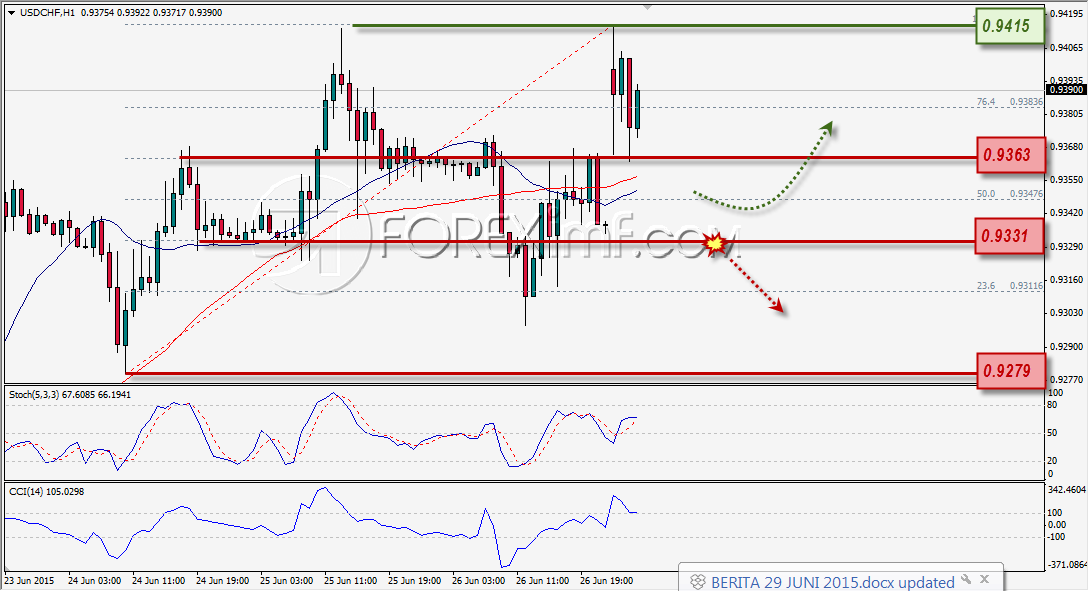Viewport: 1089px width, 591px height.
Task: Click the current price tag 0.93900
Action: pyautogui.click(x=1065, y=90)
